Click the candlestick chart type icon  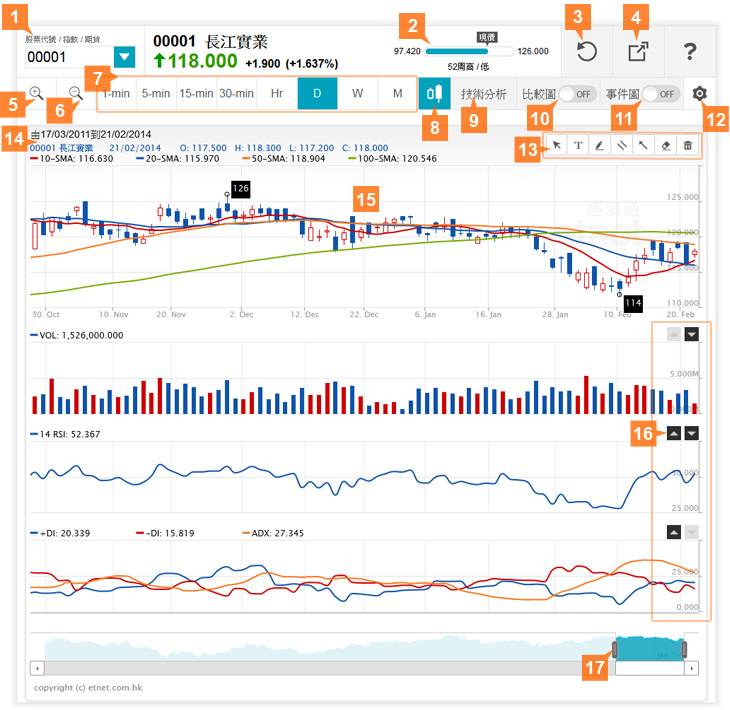pyautogui.click(x=435, y=93)
